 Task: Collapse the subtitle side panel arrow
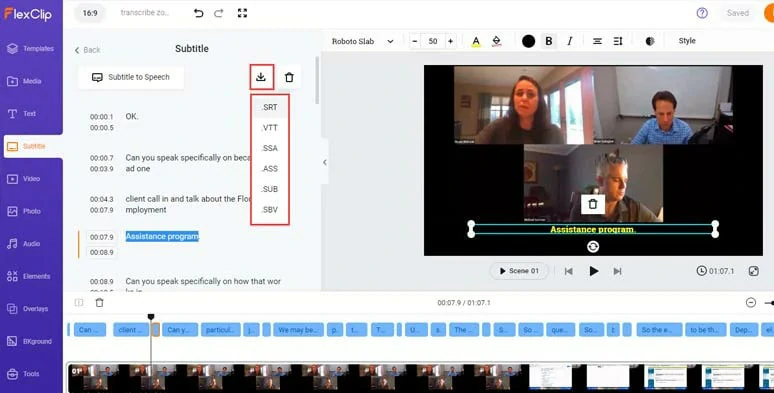click(324, 162)
